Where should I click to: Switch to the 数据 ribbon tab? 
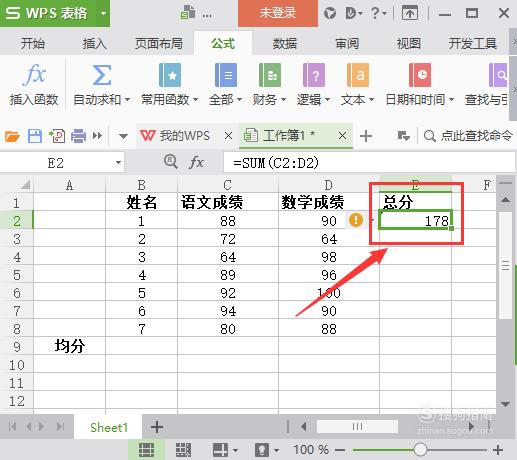(285, 43)
